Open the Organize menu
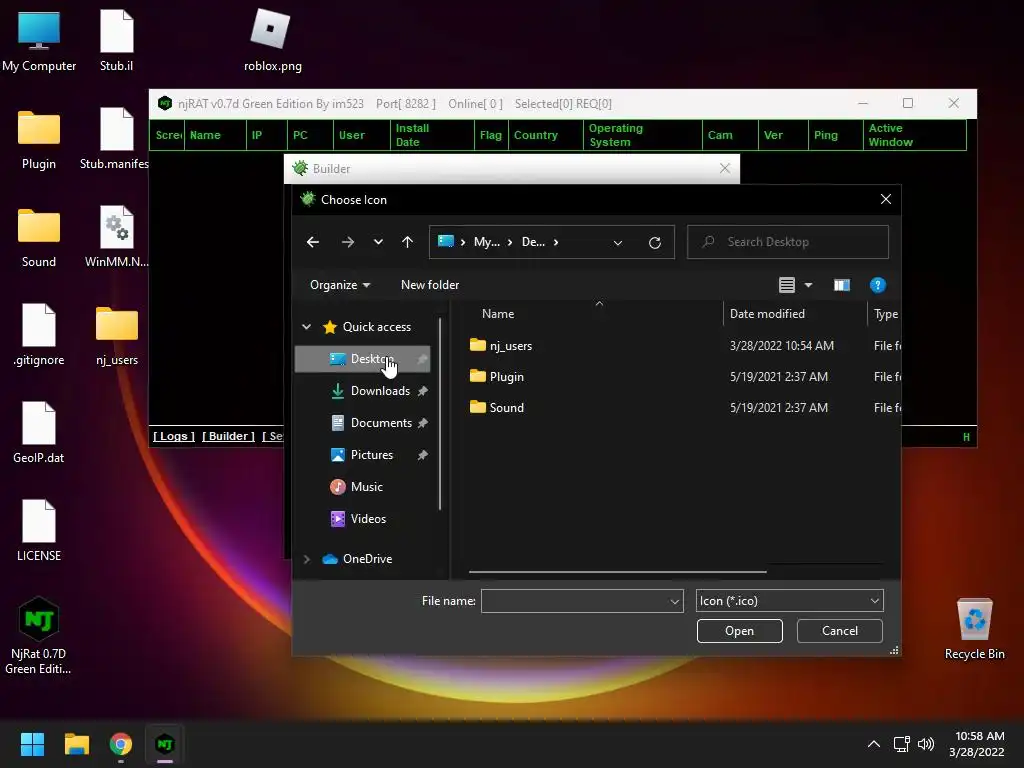The height and width of the screenshot is (768, 1024). click(340, 285)
